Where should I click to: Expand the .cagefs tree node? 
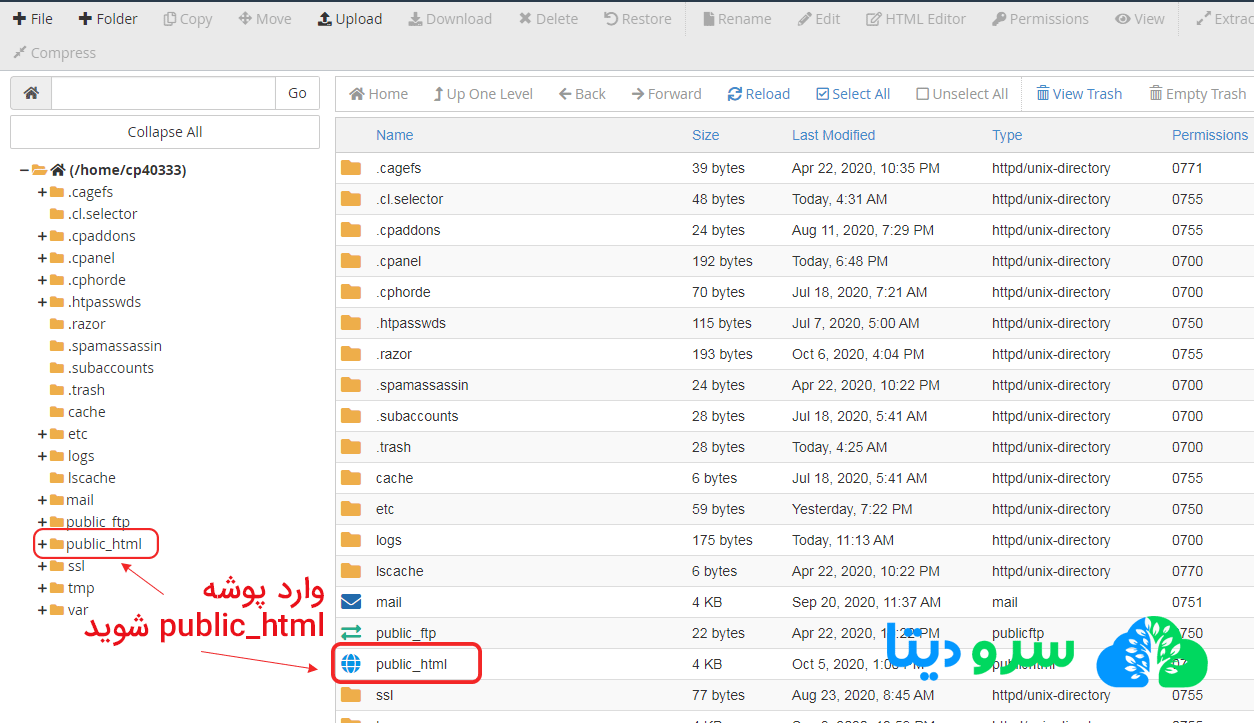(40, 191)
